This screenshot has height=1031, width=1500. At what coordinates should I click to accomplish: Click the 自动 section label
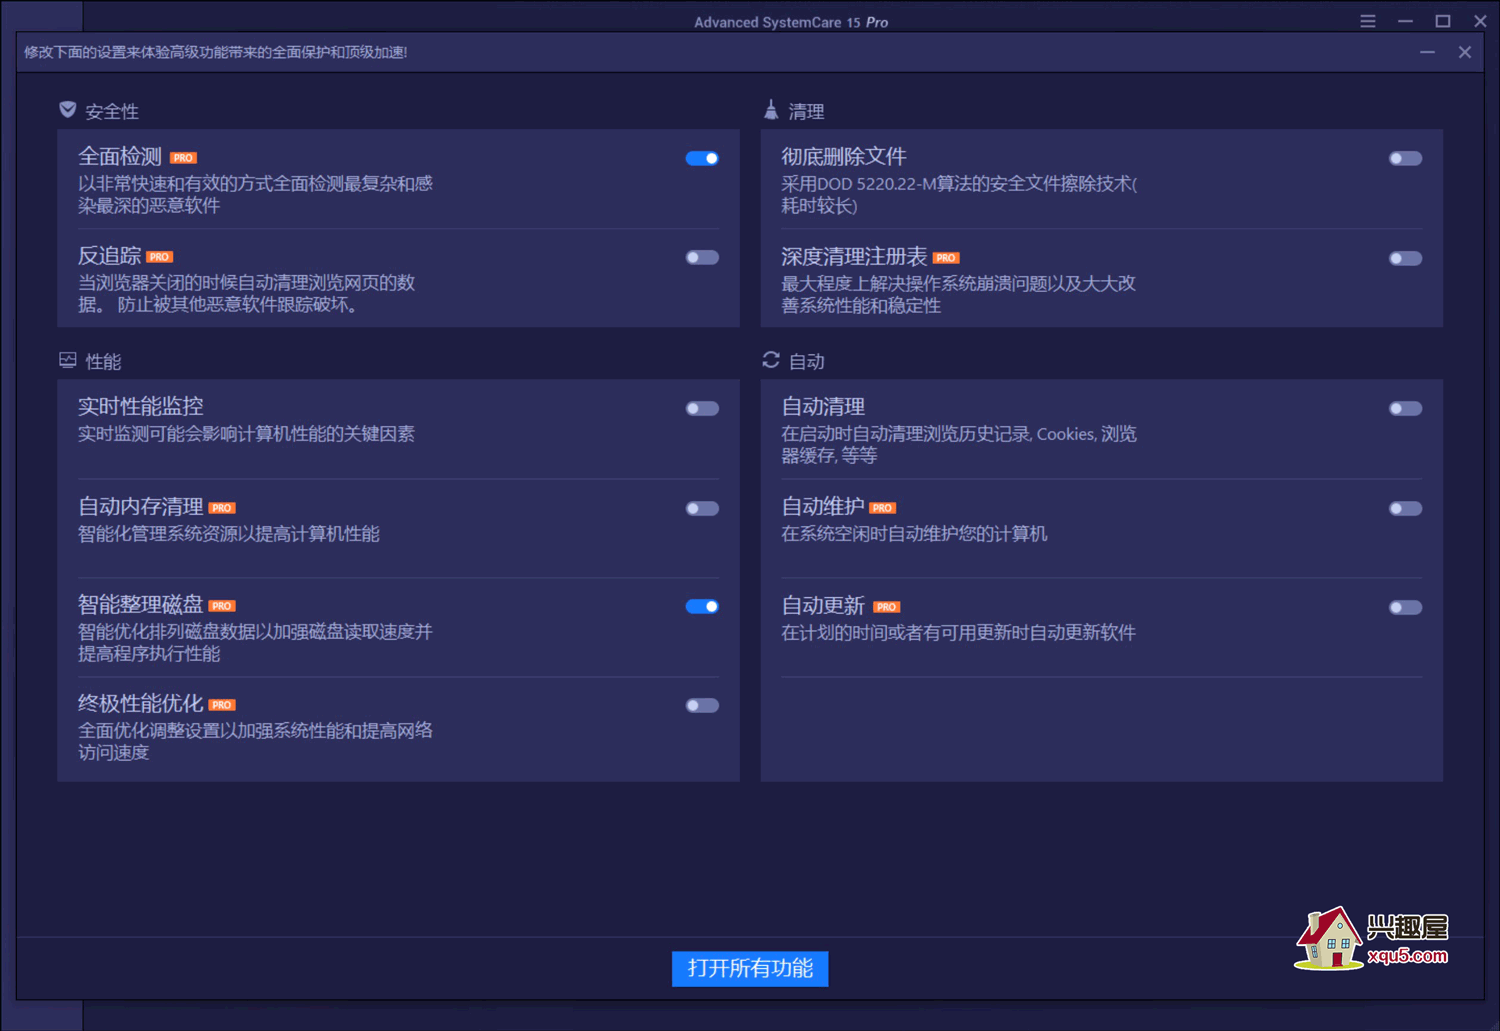[807, 362]
